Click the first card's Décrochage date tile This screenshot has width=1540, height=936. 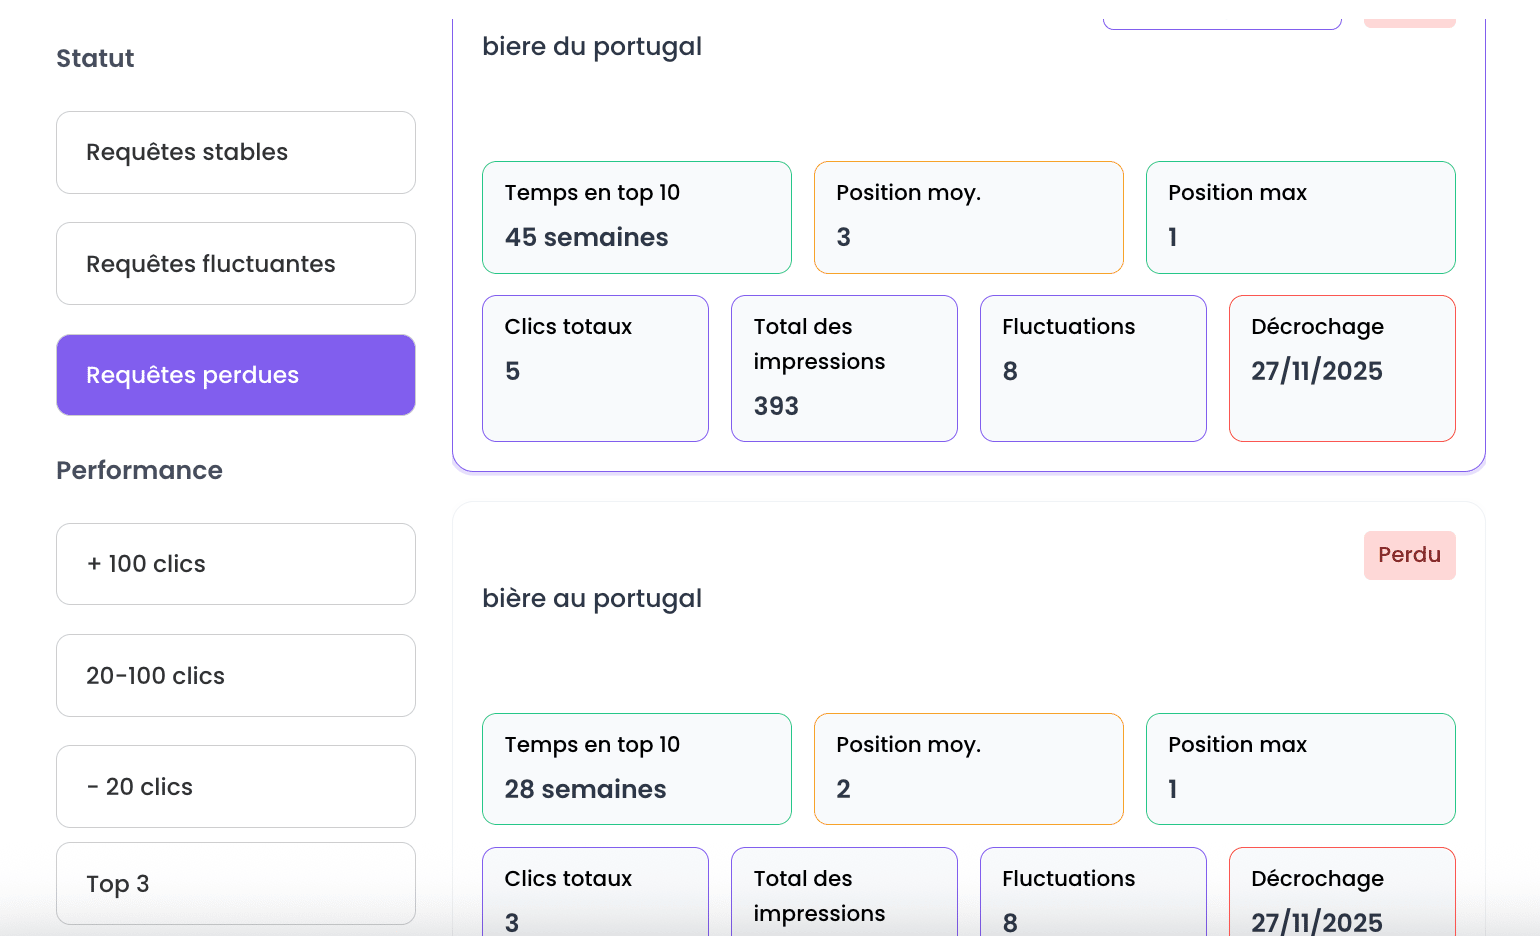pyautogui.click(x=1342, y=368)
